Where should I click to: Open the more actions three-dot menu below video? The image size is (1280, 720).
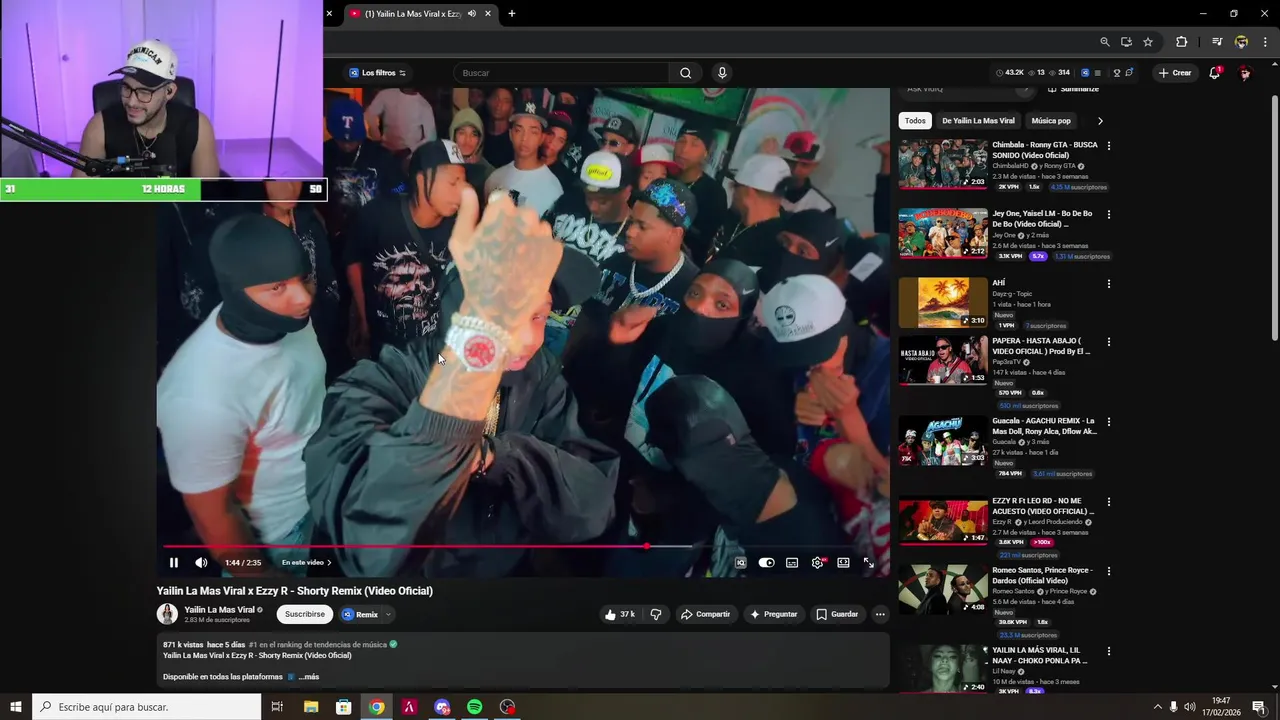pos(880,614)
